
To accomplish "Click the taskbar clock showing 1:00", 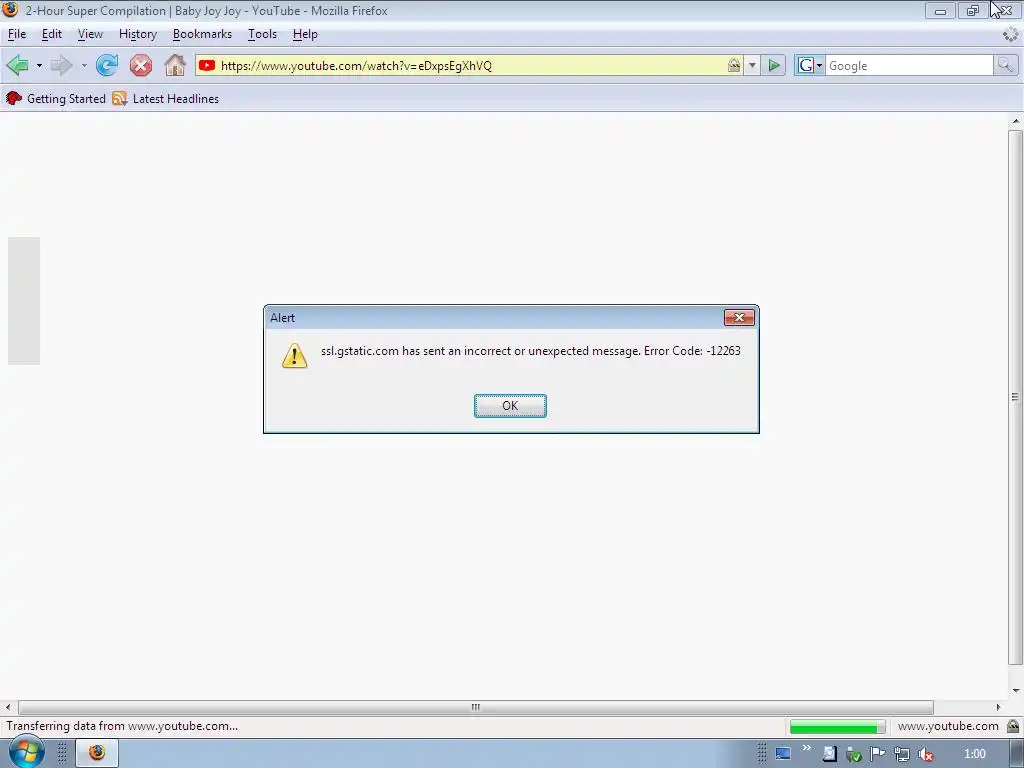I will [x=974, y=754].
